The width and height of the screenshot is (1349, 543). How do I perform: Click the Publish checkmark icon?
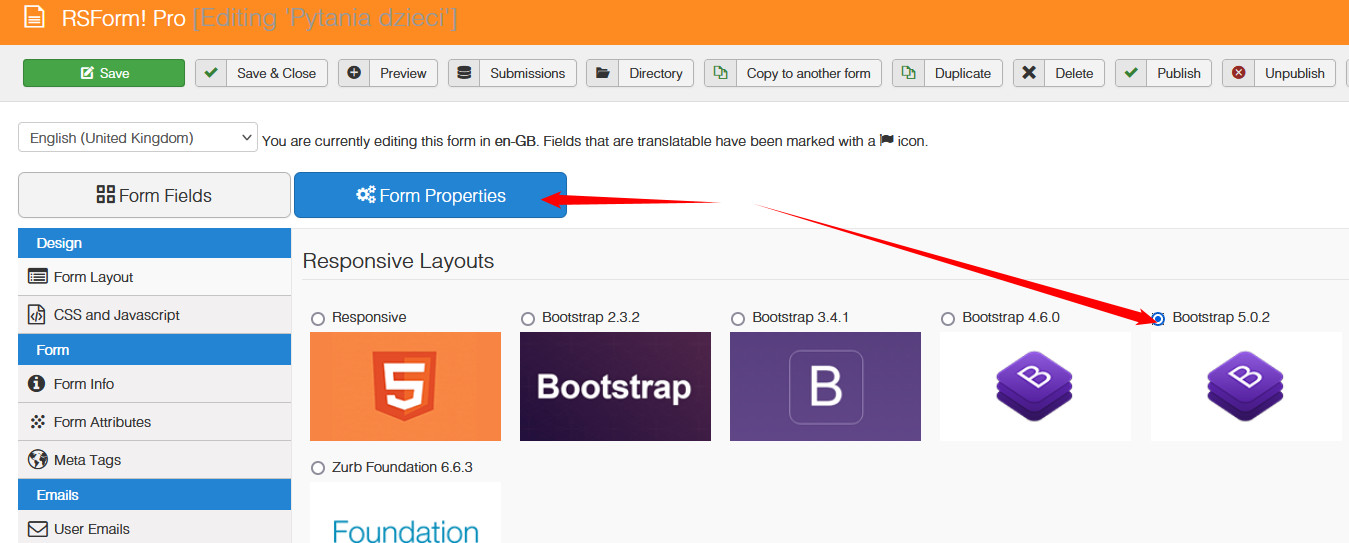1131,73
